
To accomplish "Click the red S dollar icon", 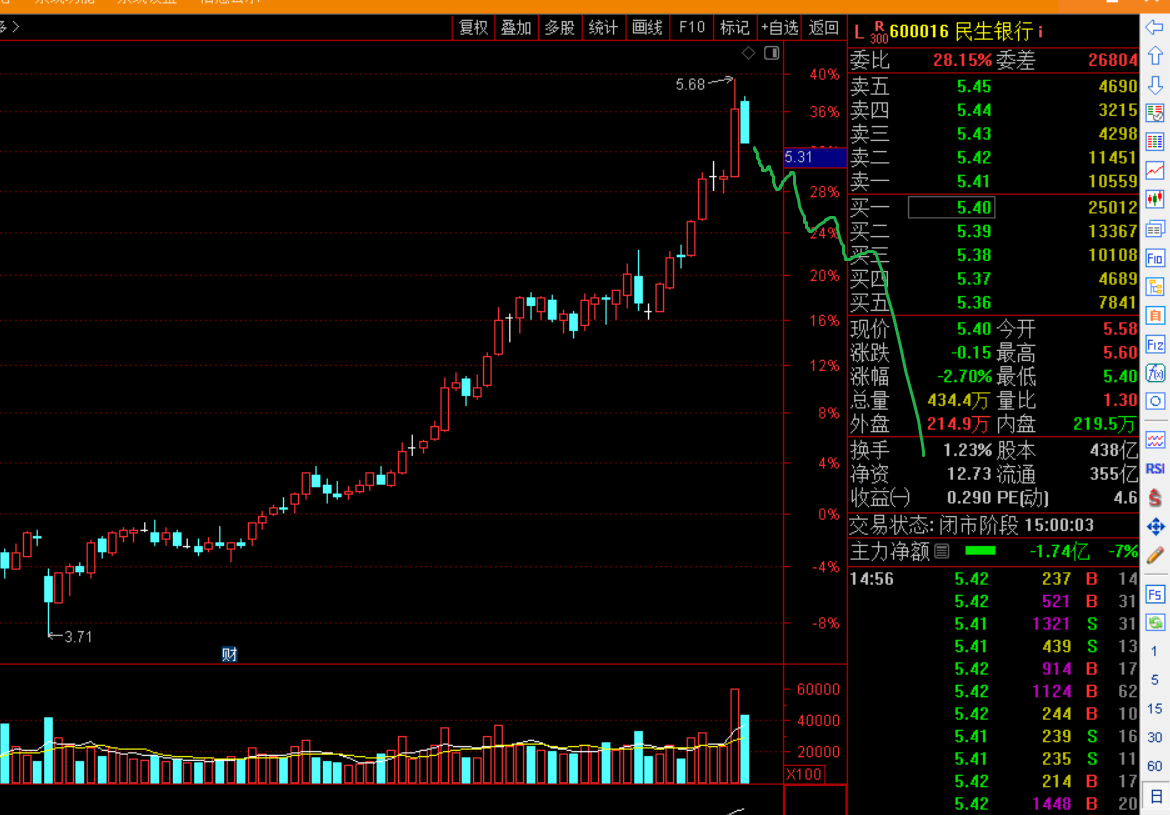I will (1155, 498).
